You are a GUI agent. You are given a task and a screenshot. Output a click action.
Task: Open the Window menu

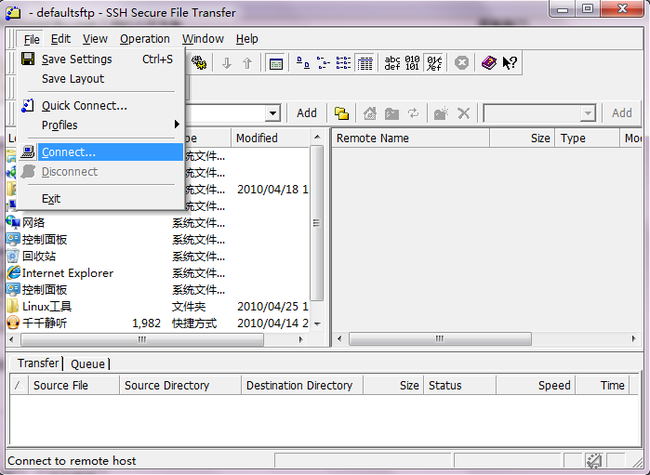(203, 39)
